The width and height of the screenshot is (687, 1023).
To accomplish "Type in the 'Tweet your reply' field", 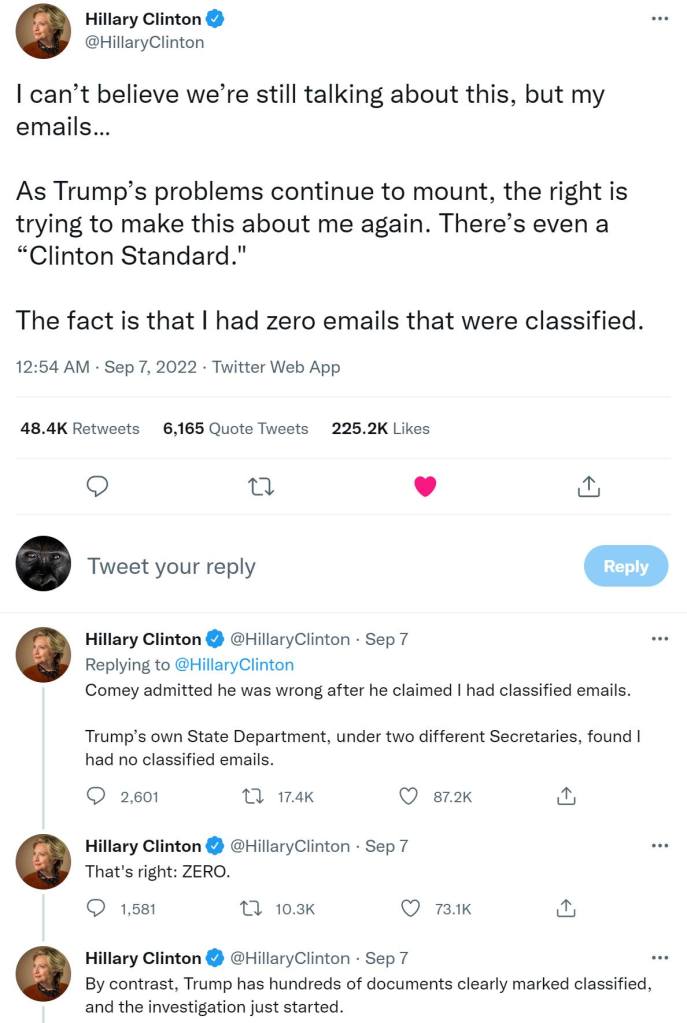I will coord(300,566).
